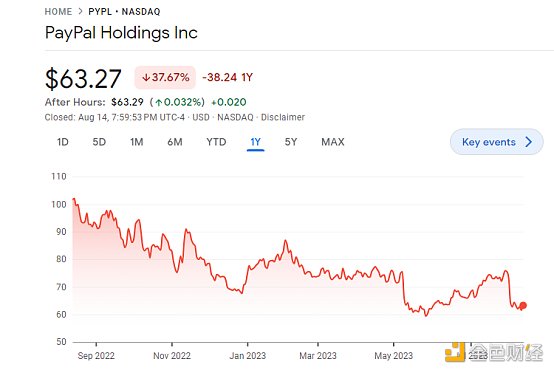Viewport: 554px width, 373px height.
Task: Click PYPL · NASDAQ breadcrumb text
Action: click(124, 12)
